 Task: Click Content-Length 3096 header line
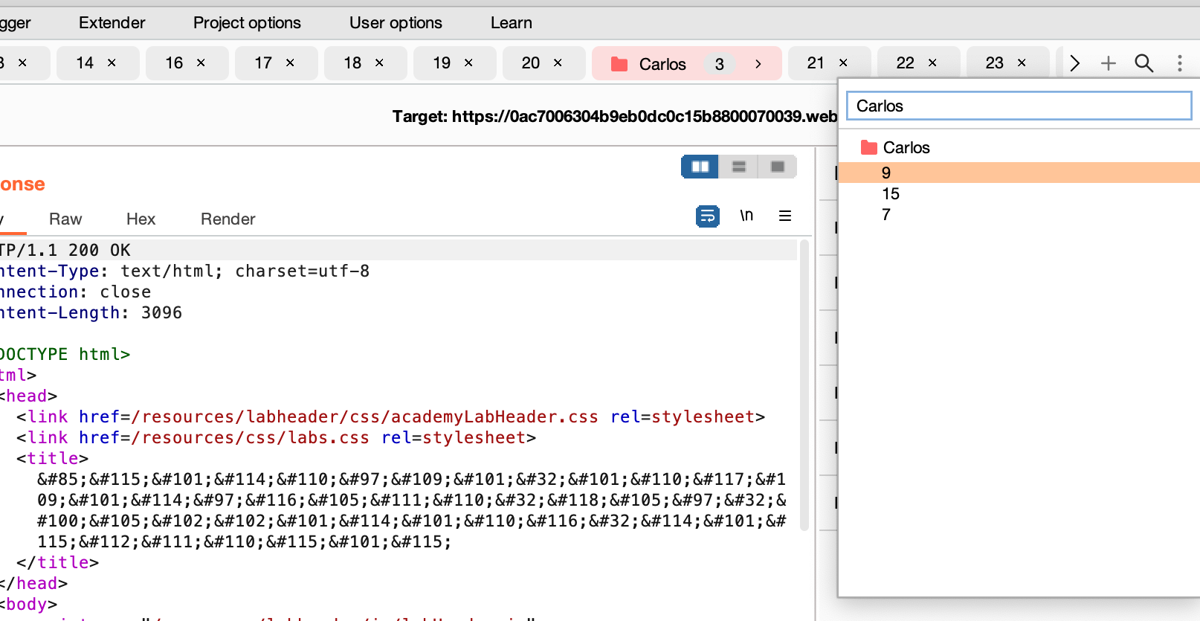tap(91, 313)
